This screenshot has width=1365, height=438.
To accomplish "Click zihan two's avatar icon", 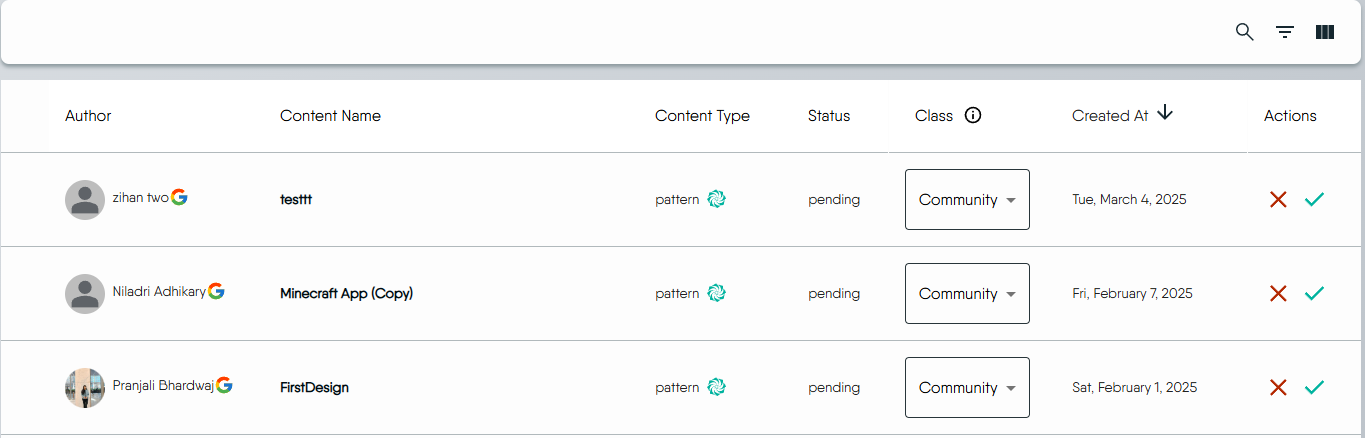I will click(85, 200).
